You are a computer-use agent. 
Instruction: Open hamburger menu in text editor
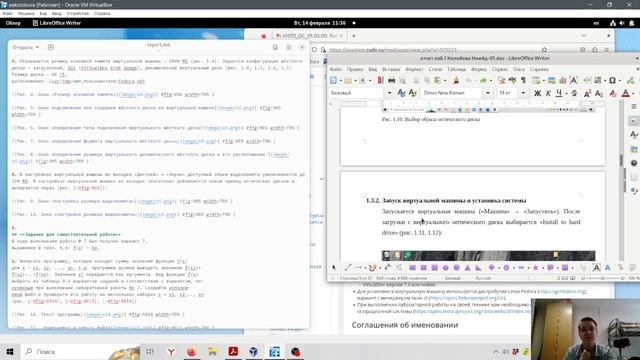point(289,47)
